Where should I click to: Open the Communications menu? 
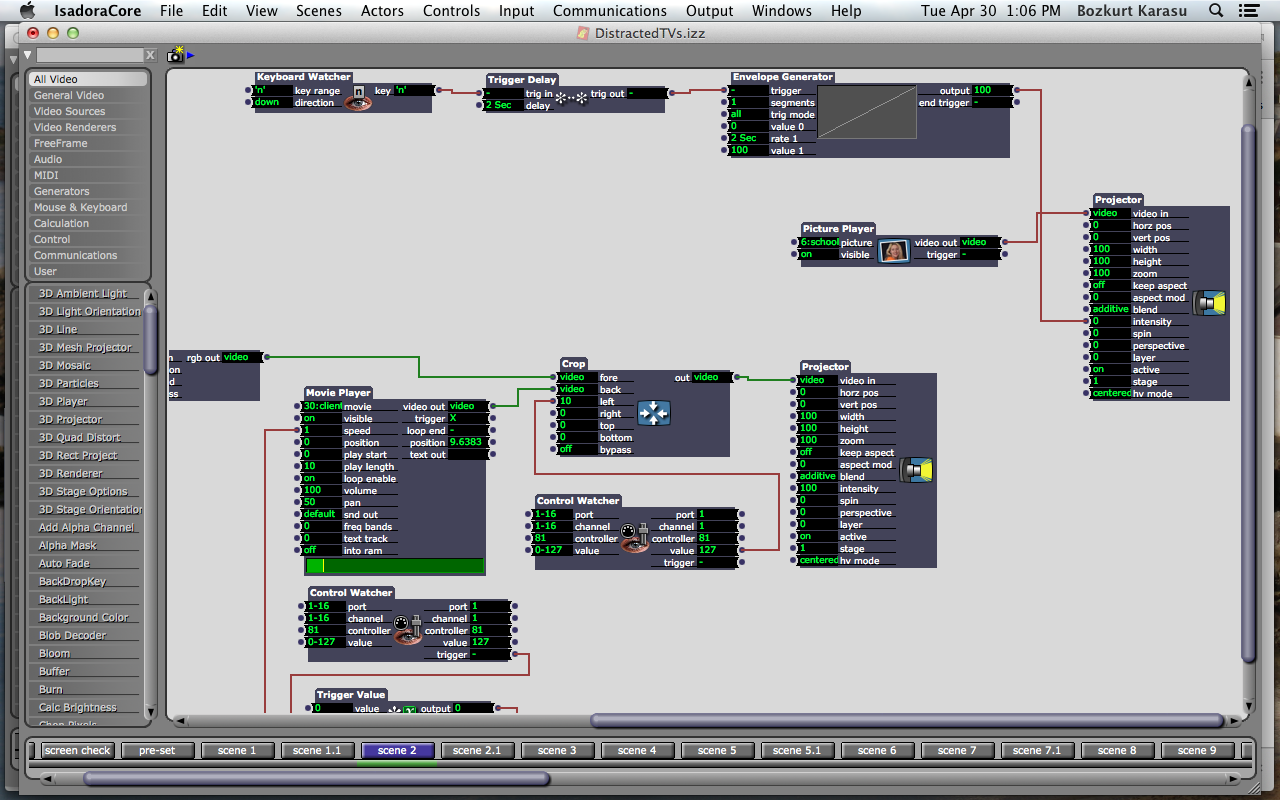pyautogui.click(x=609, y=11)
